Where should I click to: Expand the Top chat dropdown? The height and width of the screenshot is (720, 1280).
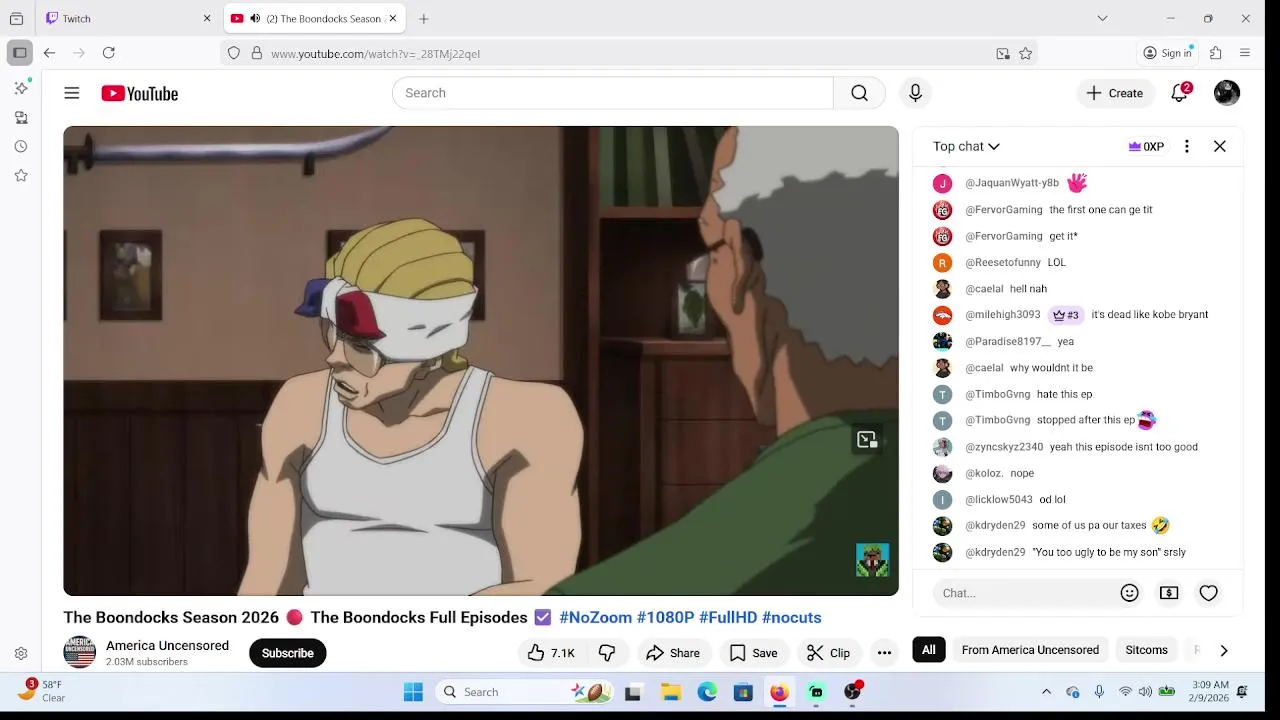pyautogui.click(x=966, y=146)
